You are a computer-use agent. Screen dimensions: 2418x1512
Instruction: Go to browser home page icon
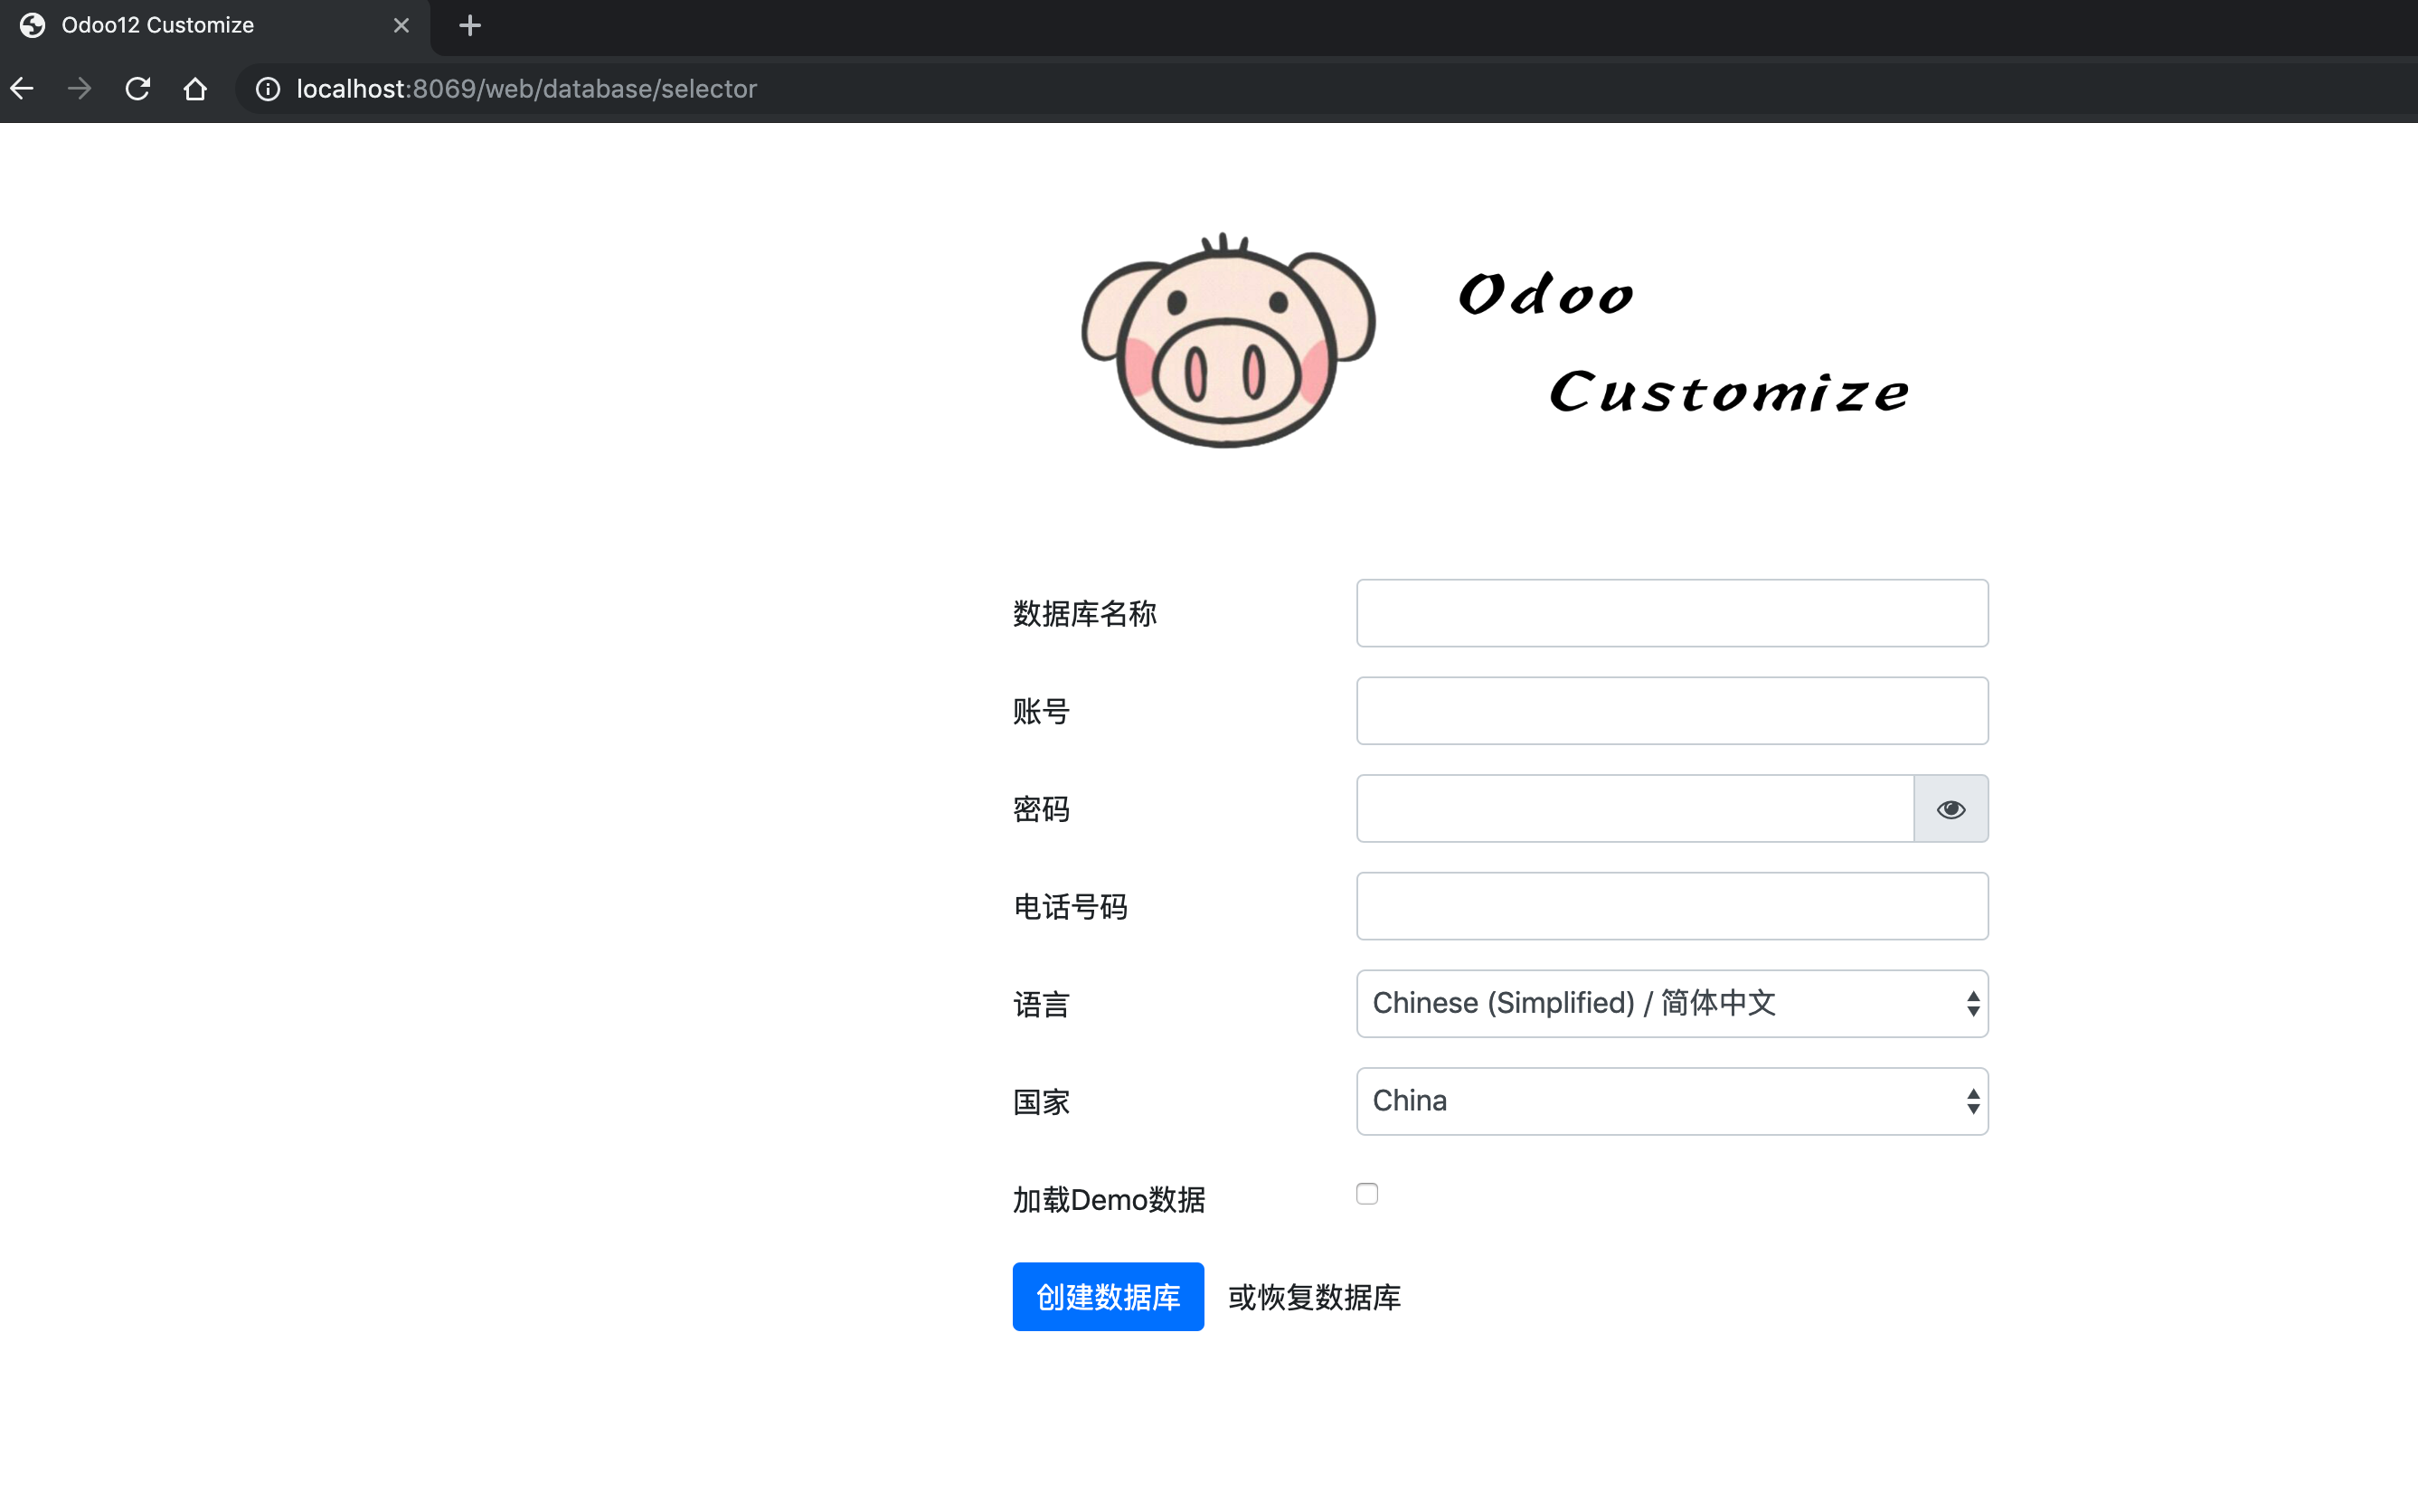click(x=195, y=89)
